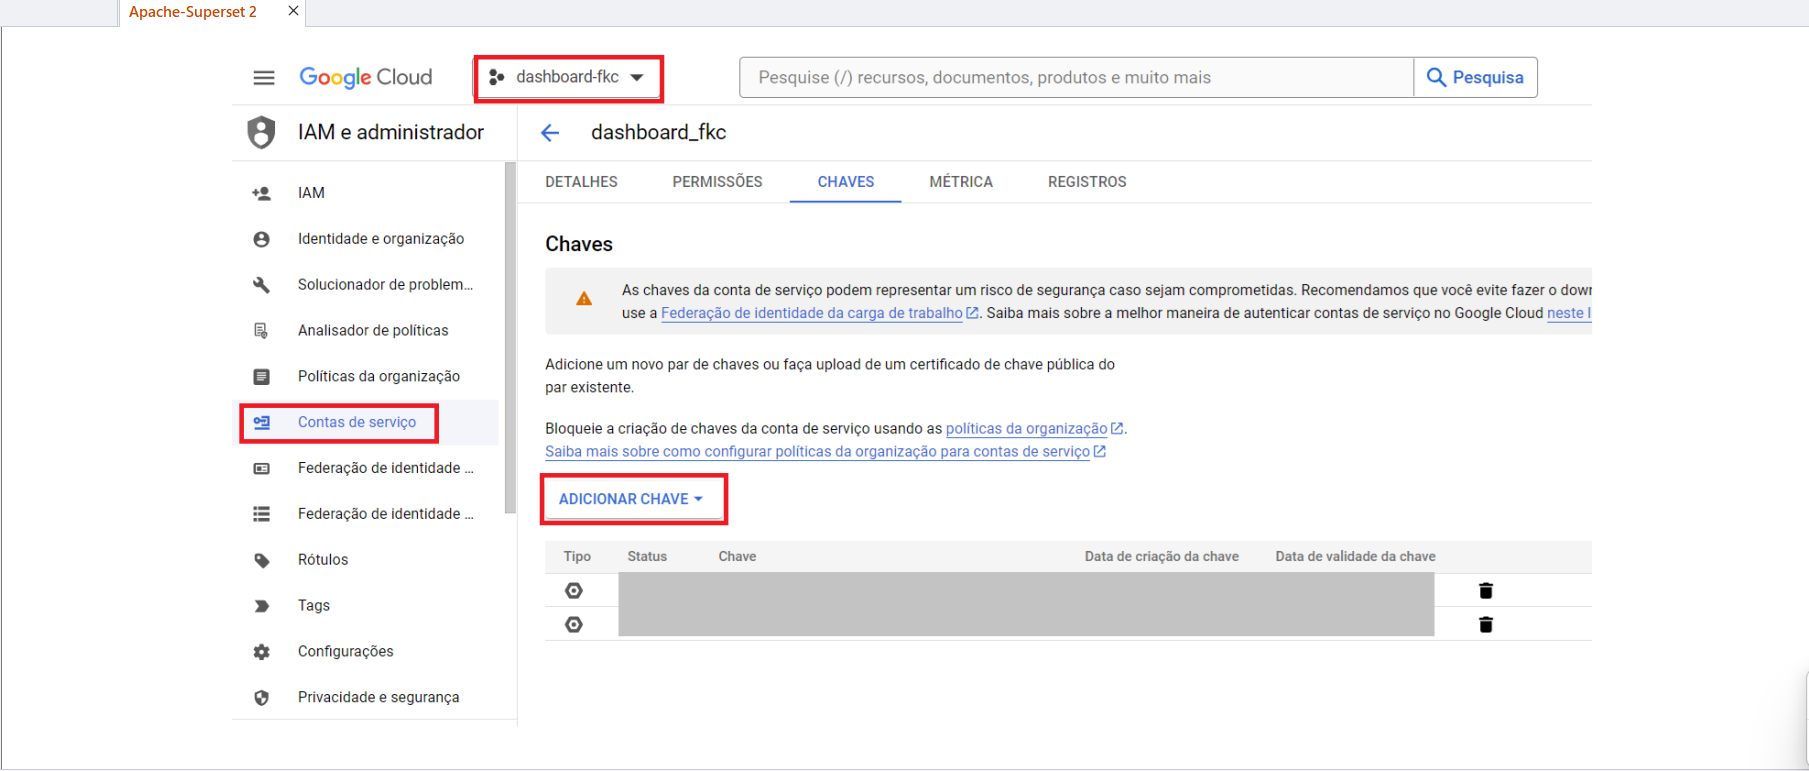Click the Solucionador de problemas wrench icon
The image size is (1809, 771).
point(262,285)
